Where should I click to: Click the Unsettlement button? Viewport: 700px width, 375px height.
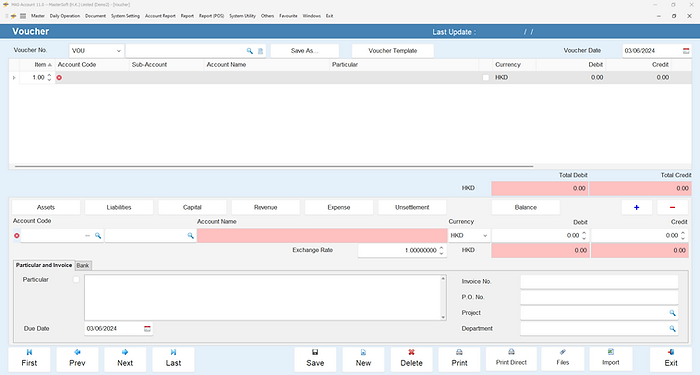(412, 207)
